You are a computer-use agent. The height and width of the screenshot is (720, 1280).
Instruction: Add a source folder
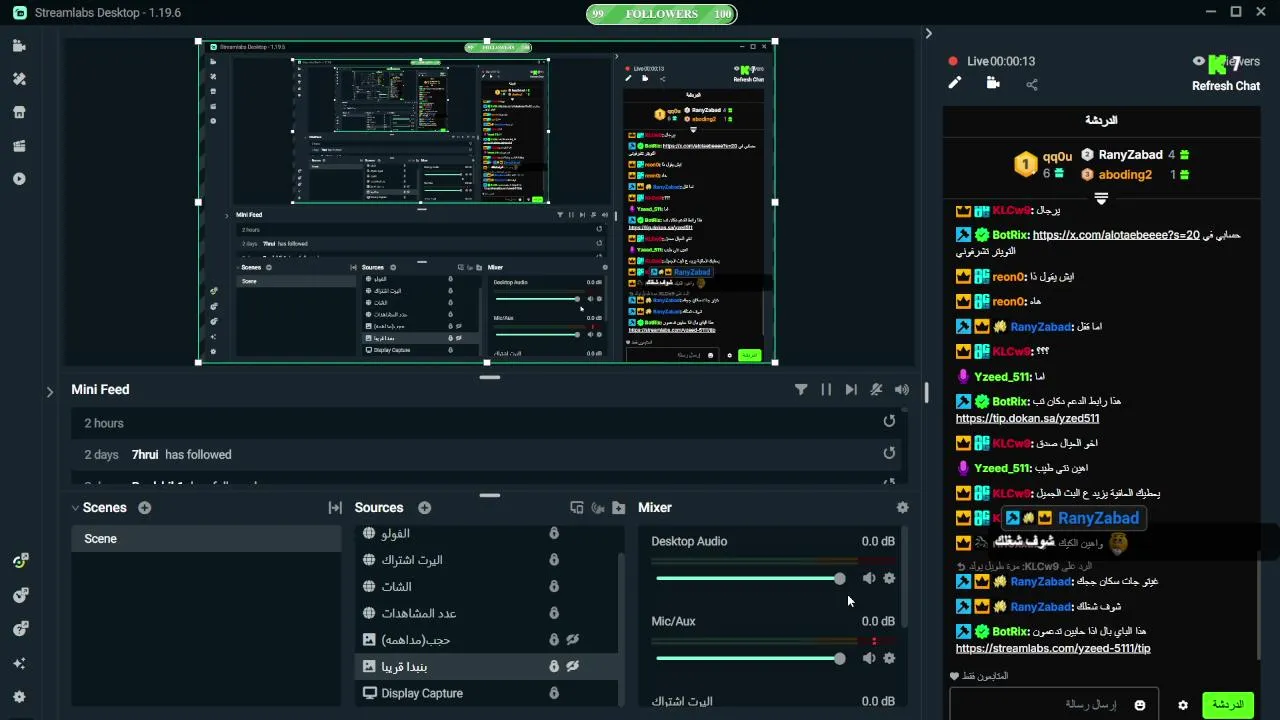pos(619,508)
